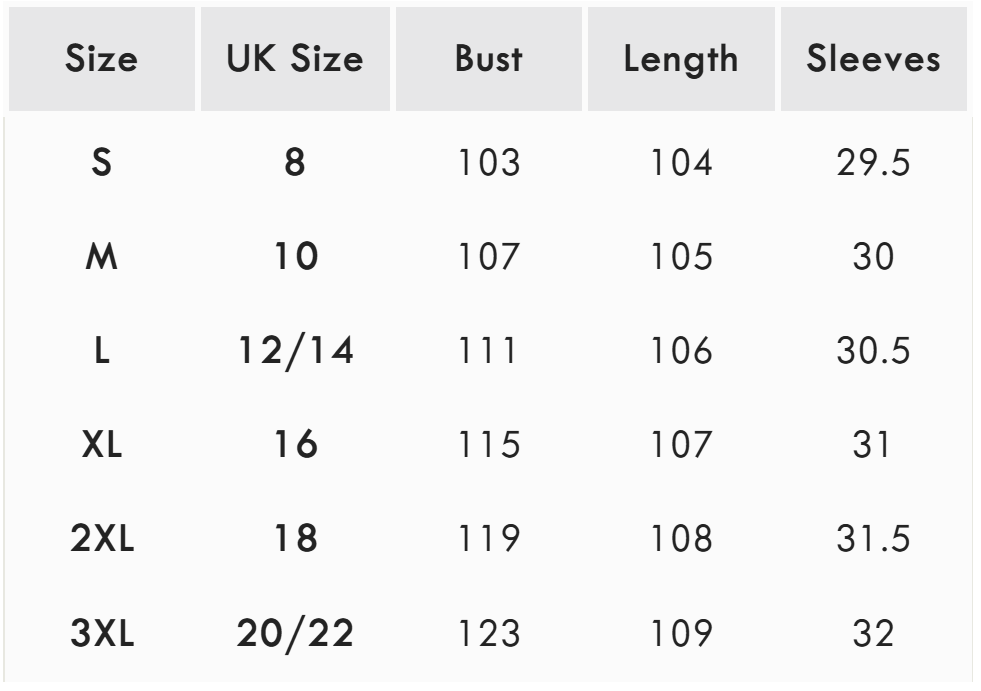
Task: Click the Size column header
Action: coord(101,60)
